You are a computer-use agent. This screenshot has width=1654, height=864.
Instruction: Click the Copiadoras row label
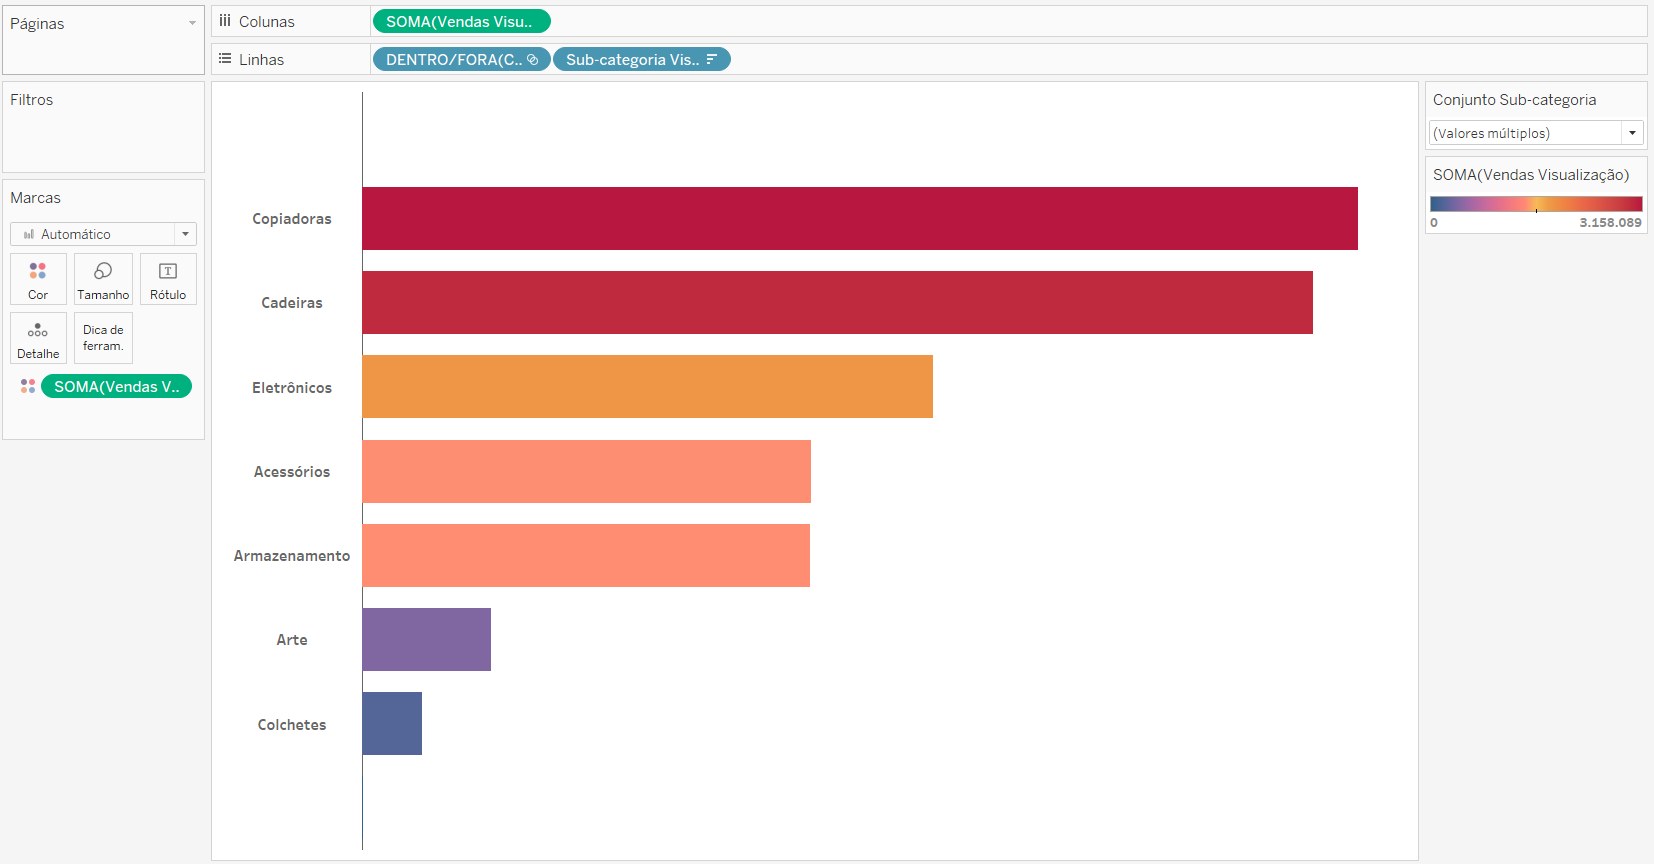point(292,219)
